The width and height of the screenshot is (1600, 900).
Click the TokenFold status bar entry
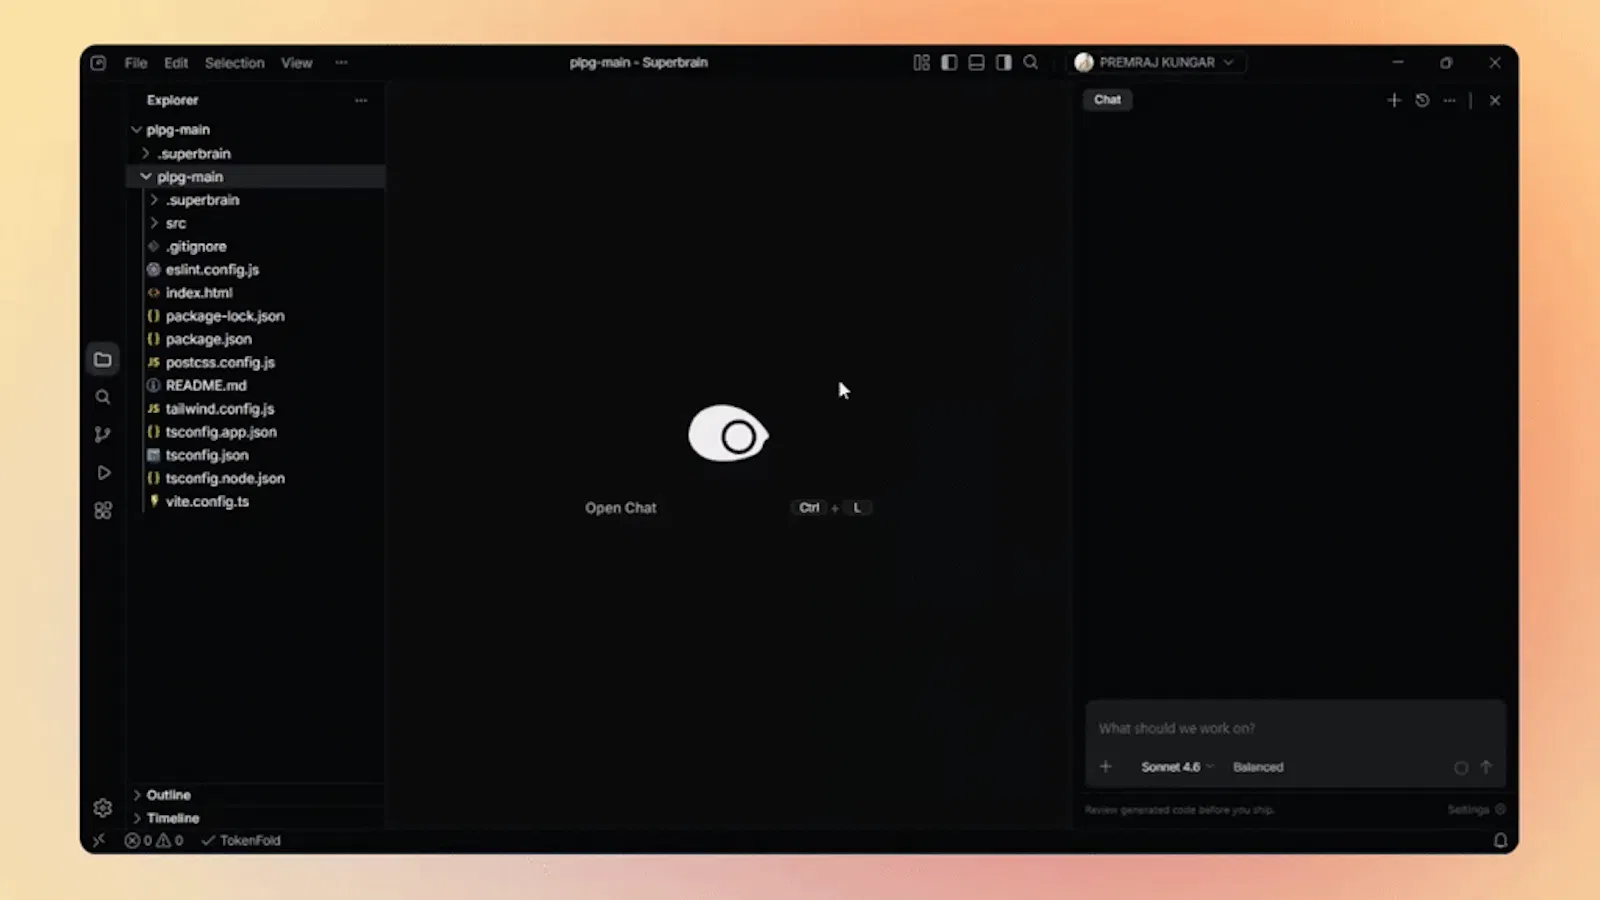tap(241, 841)
